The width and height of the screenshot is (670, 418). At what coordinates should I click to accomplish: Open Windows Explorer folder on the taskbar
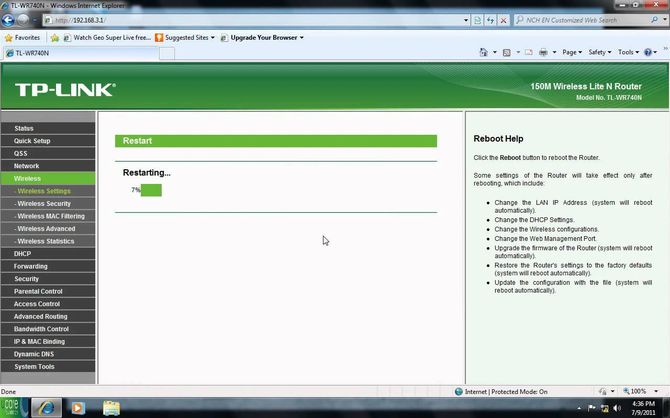coord(111,408)
